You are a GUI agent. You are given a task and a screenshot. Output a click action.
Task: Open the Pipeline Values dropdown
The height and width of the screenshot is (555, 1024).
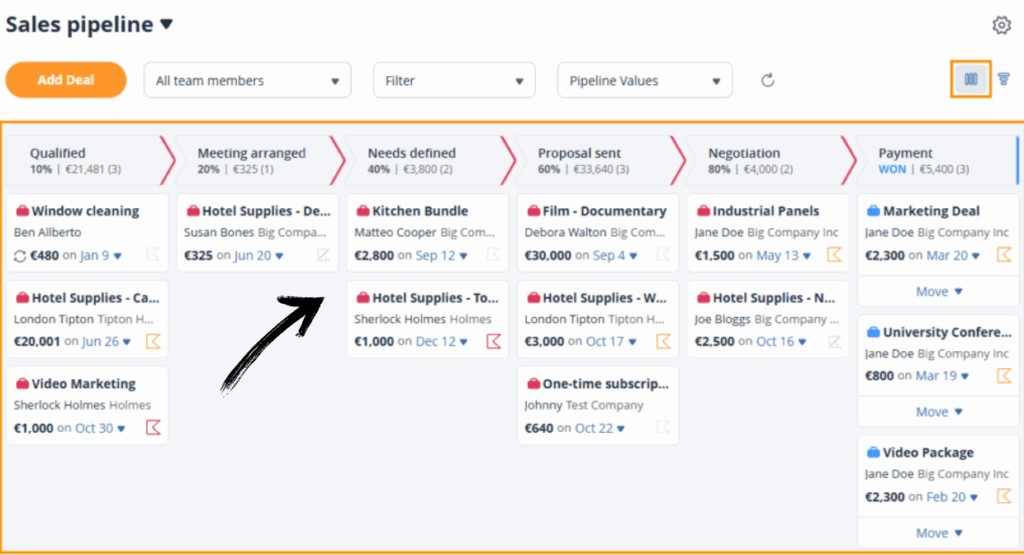[x=644, y=81]
